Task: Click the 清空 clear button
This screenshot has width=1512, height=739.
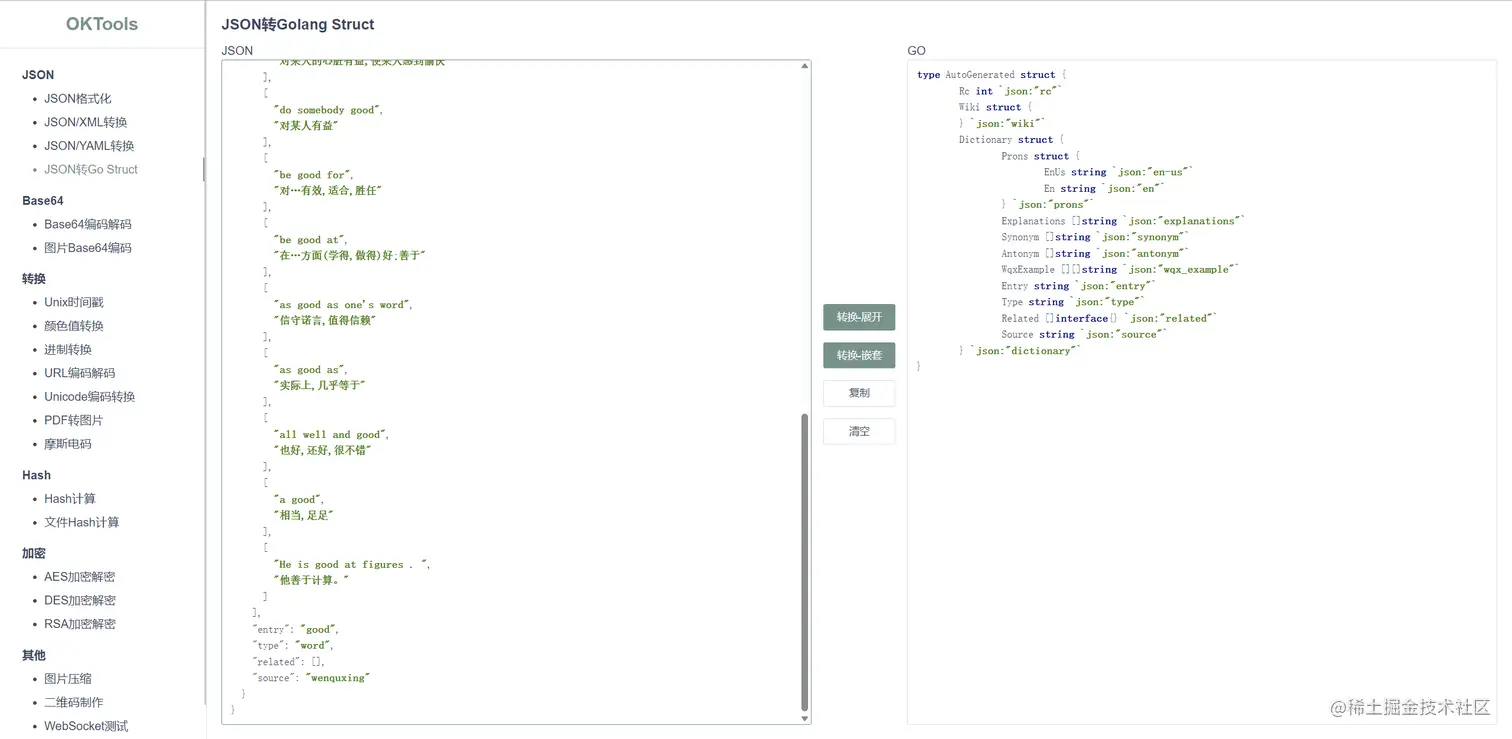Action: (x=859, y=431)
